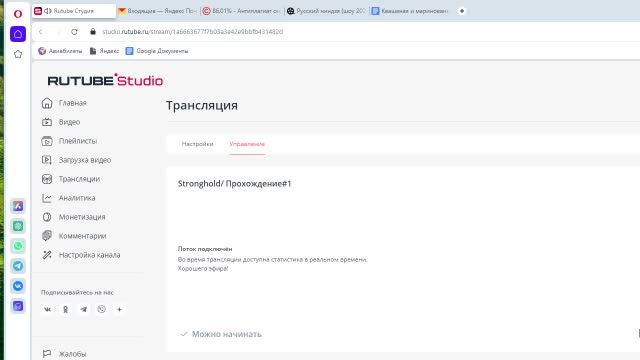
Task: Click the Трансляция page heading
Action: (202, 105)
